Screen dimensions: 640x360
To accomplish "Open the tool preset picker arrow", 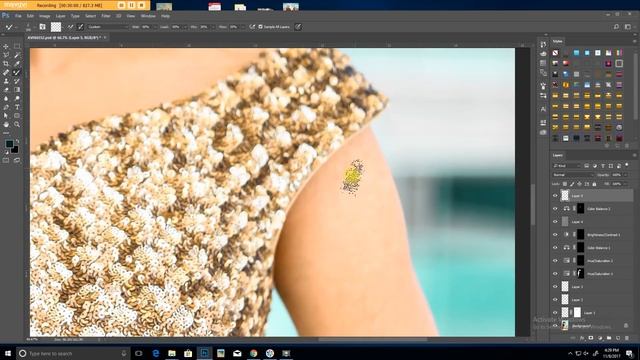I will click(x=17, y=27).
